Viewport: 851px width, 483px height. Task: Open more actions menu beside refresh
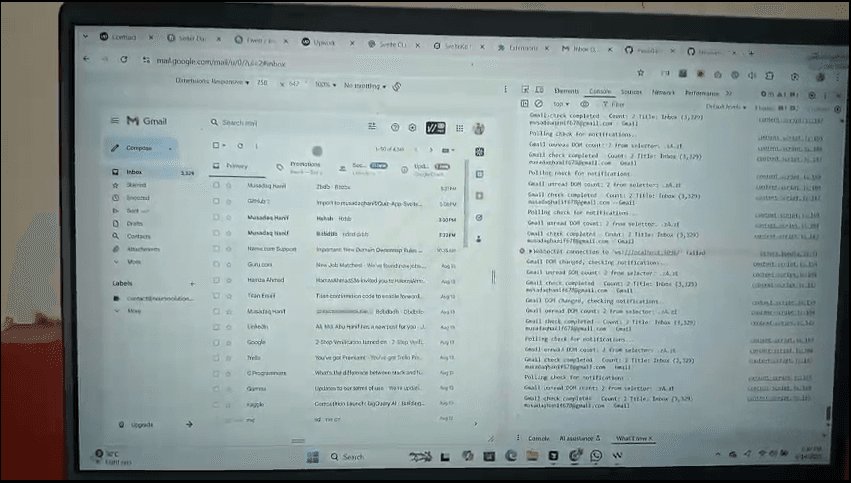point(256,146)
